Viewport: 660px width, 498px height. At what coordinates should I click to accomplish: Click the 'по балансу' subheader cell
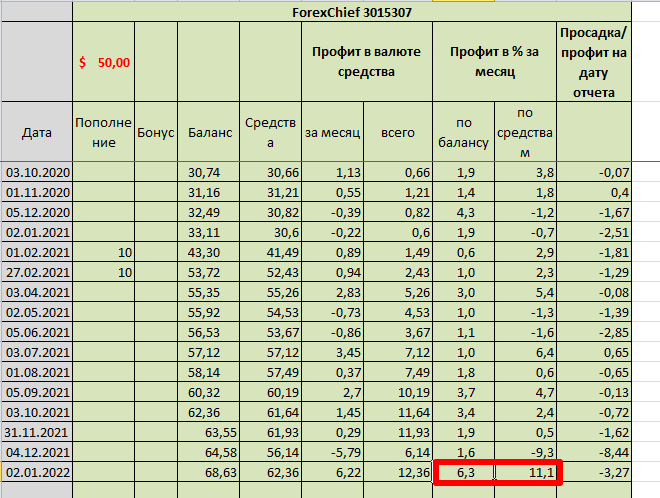pyautogui.click(x=463, y=132)
